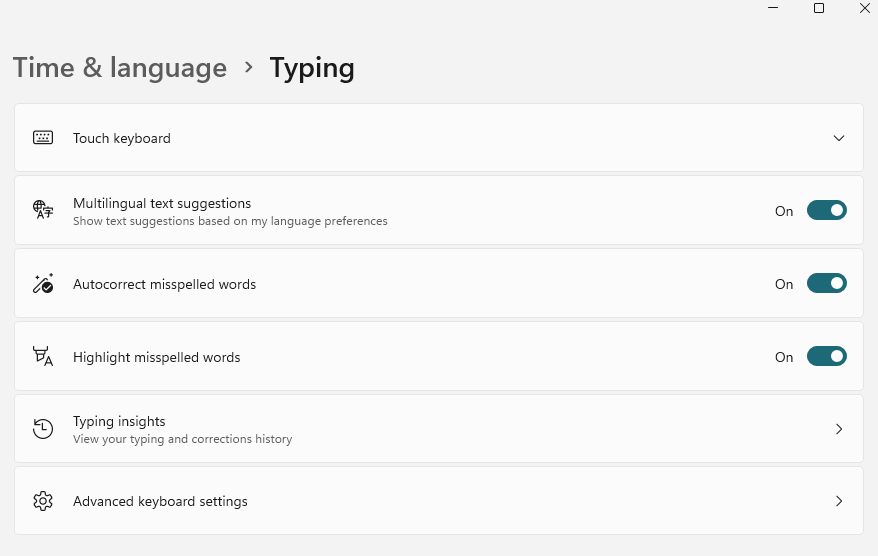Select the Touch keyboard label
Screen dimensions: 878x556
(122, 138)
